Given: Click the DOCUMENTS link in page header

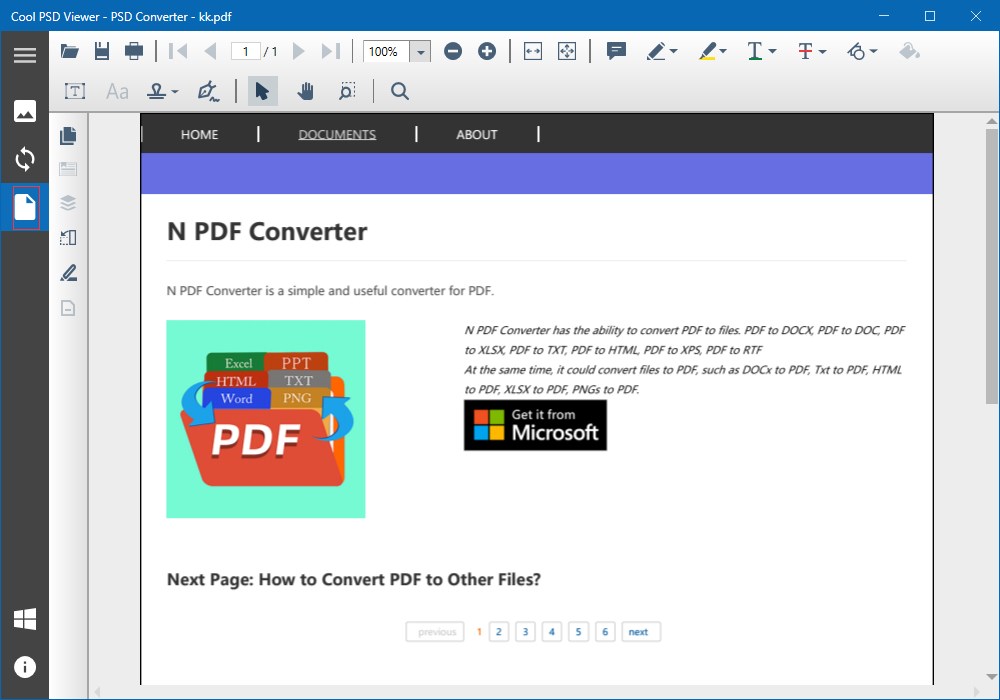Looking at the screenshot, I should coord(337,135).
